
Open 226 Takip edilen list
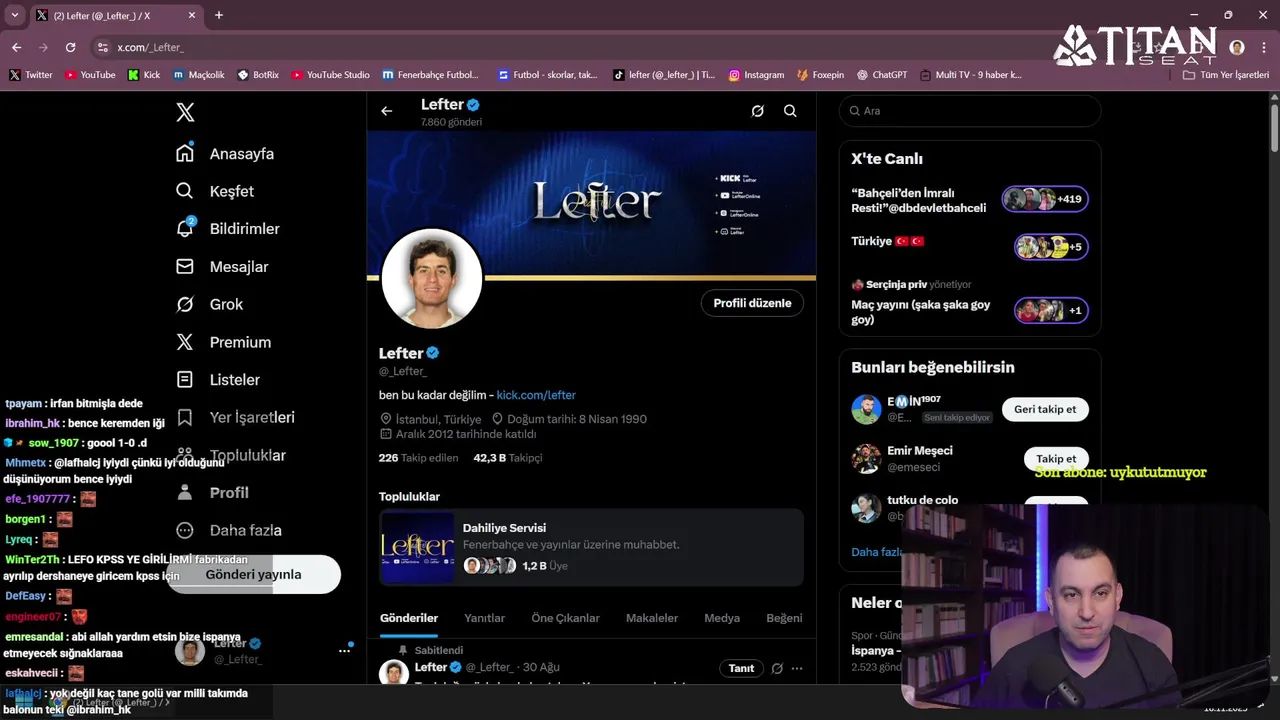click(x=418, y=458)
